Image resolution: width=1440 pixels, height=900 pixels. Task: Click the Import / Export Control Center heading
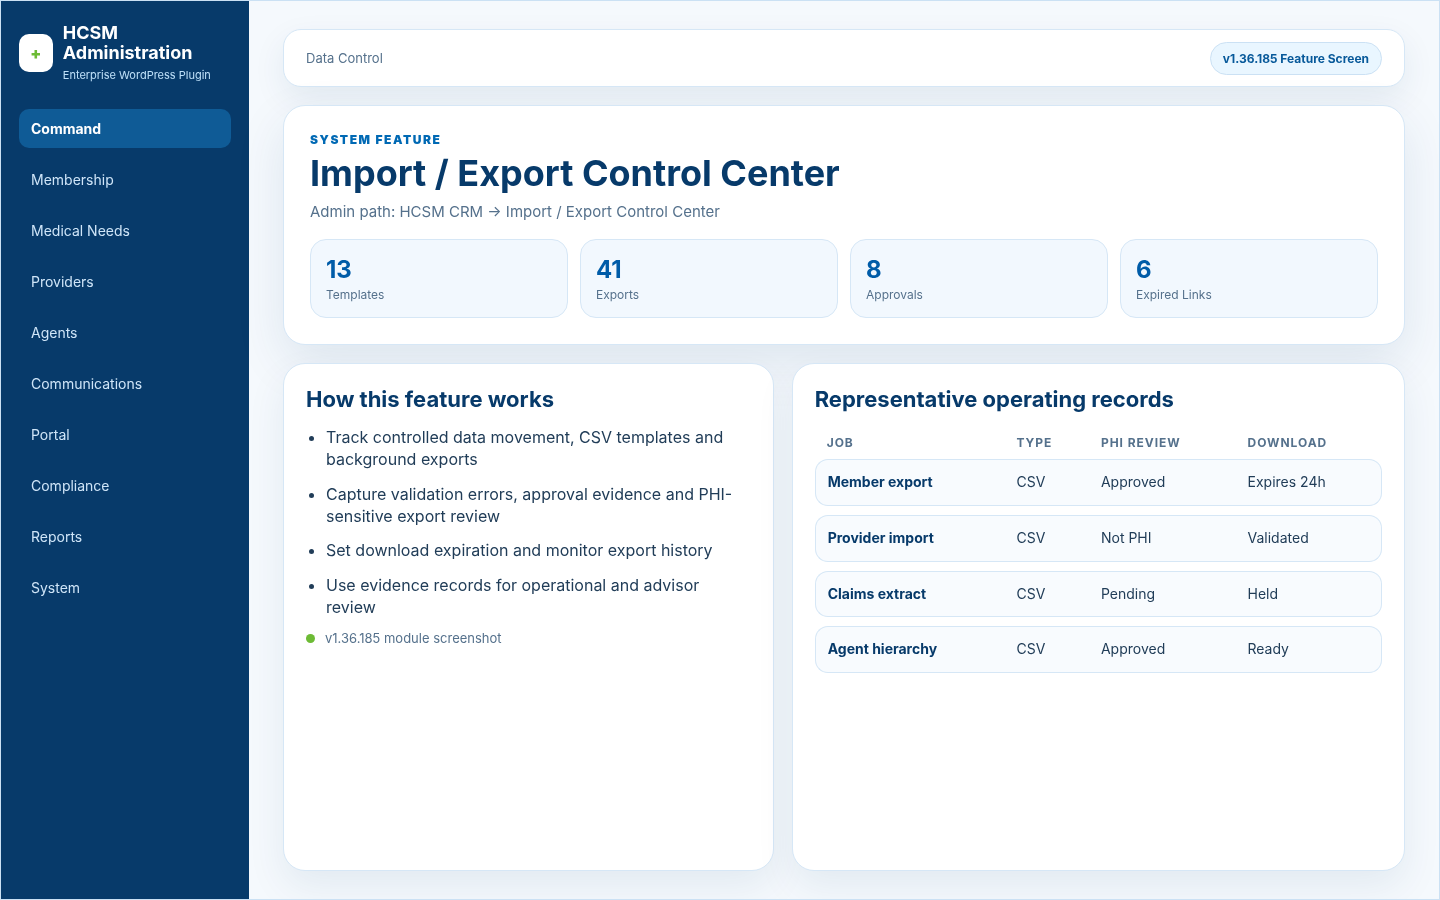pyautogui.click(x=574, y=174)
